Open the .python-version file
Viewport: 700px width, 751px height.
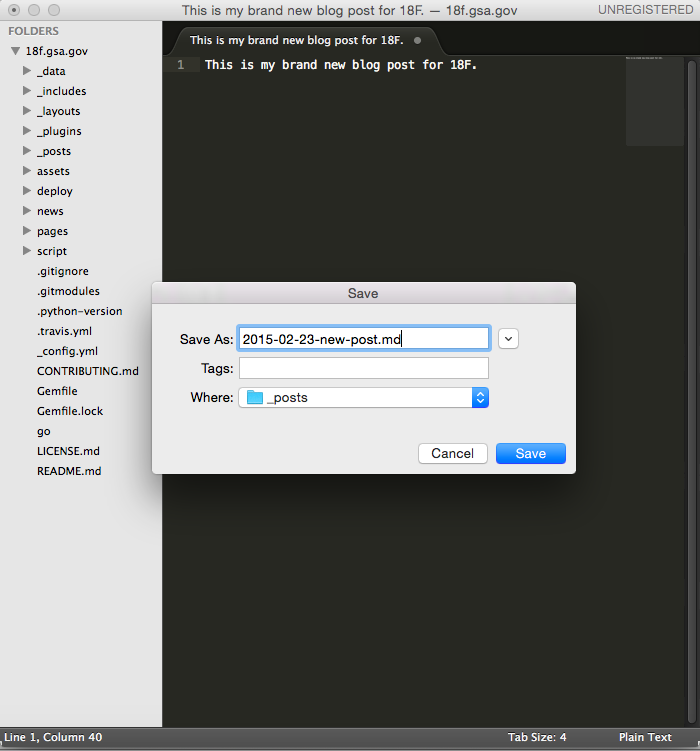(x=79, y=311)
